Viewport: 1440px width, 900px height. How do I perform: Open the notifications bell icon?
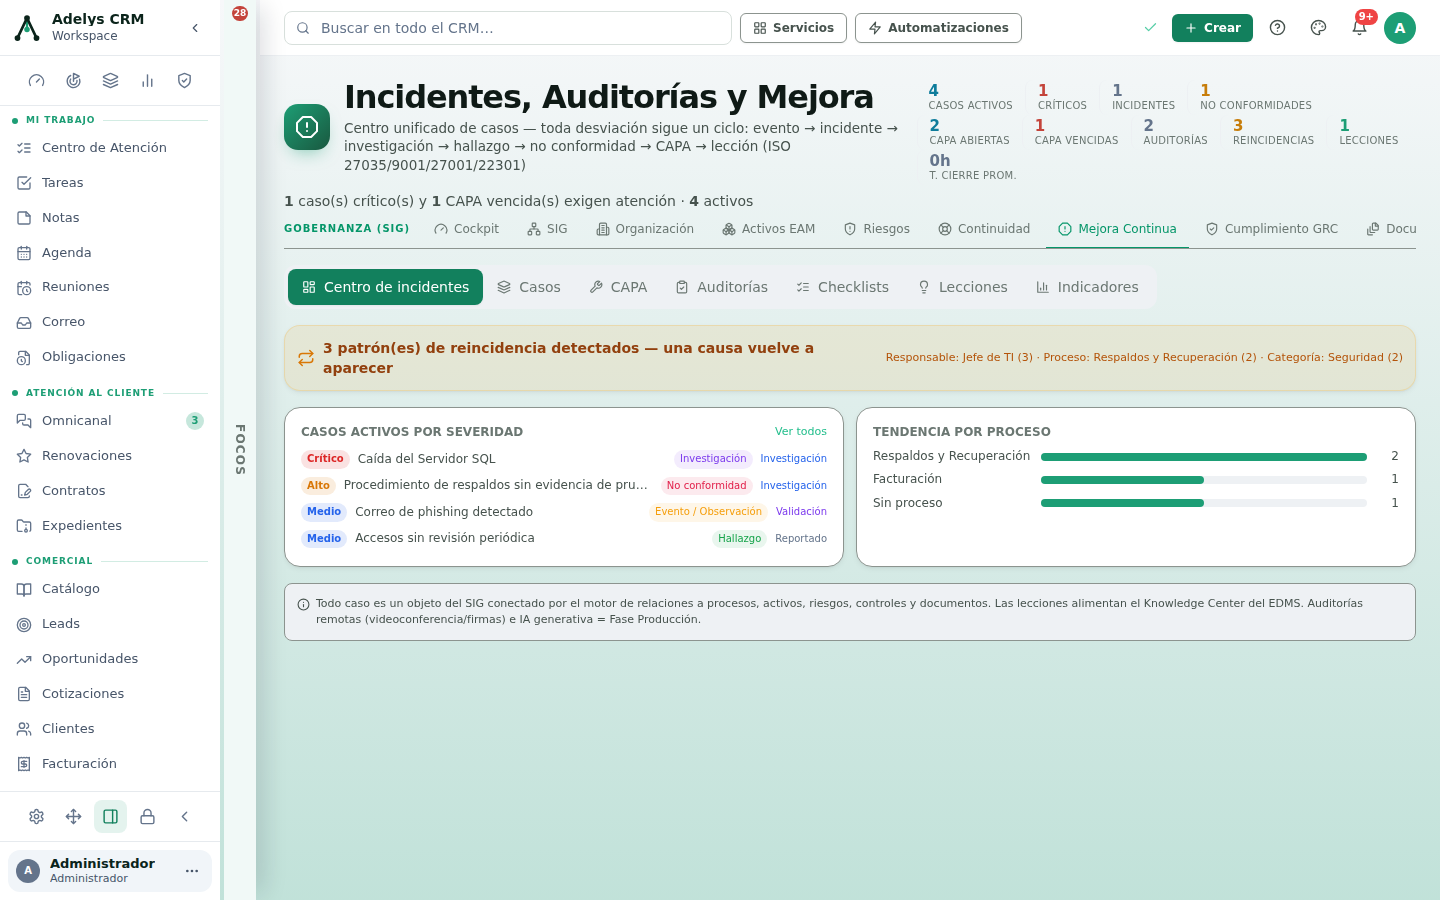point(1359,28)
